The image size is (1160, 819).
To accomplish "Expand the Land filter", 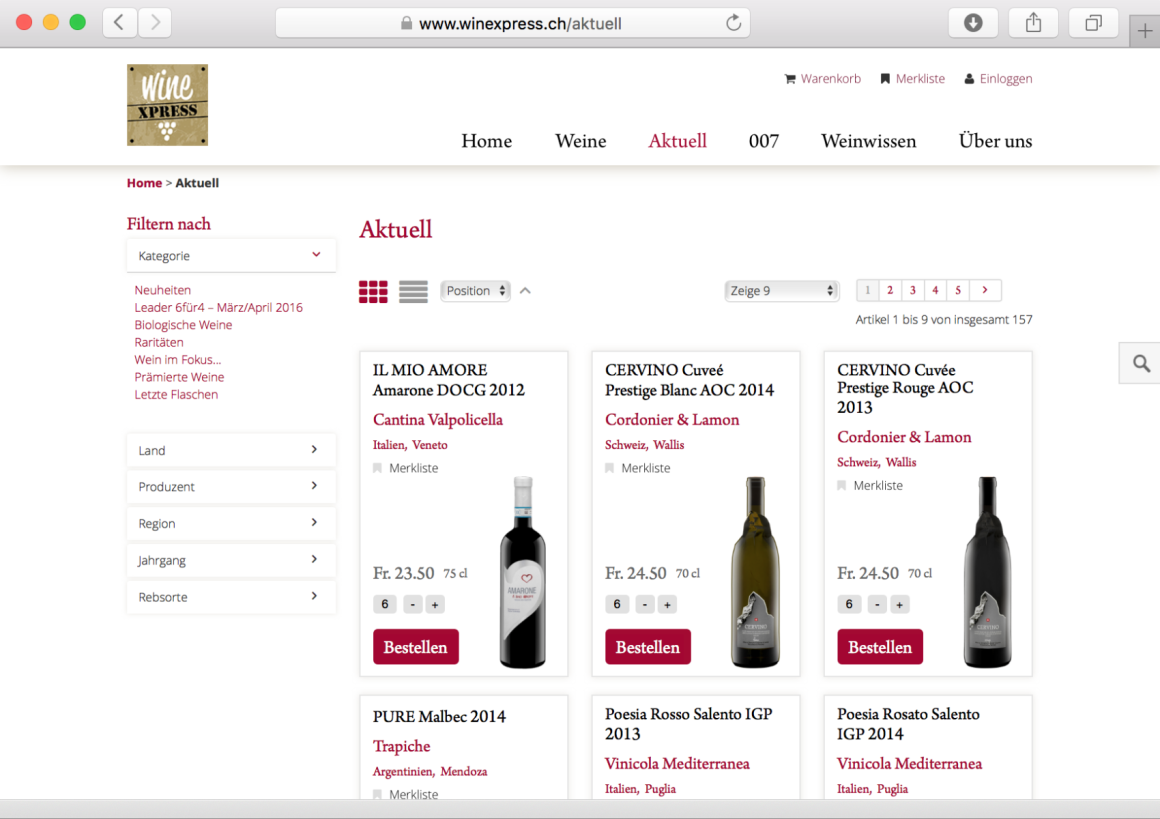I will coord(231,450).
